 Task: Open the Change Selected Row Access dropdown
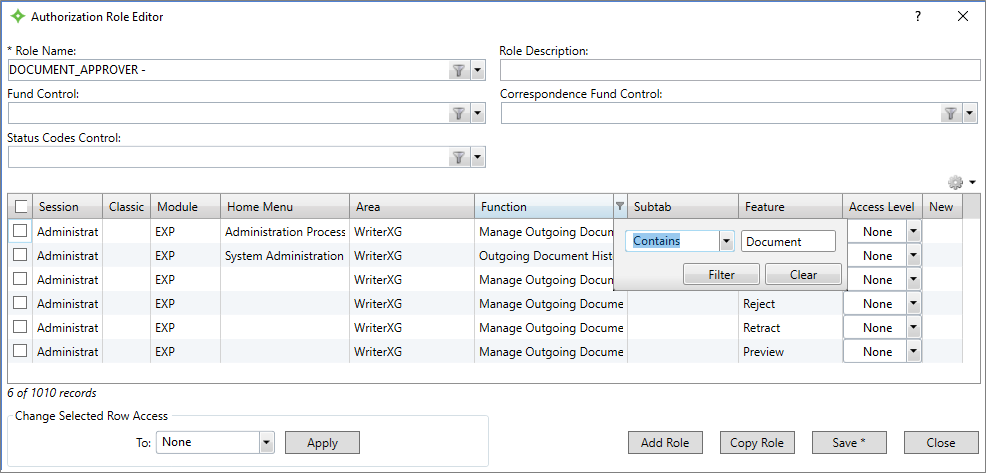[266, 442]
